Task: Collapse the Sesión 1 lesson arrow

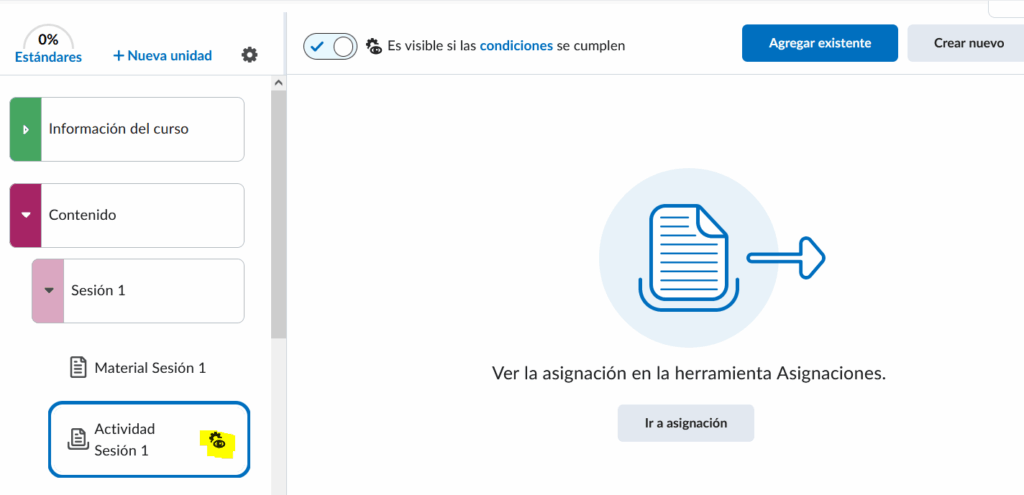Action: (x=47, y=291)
